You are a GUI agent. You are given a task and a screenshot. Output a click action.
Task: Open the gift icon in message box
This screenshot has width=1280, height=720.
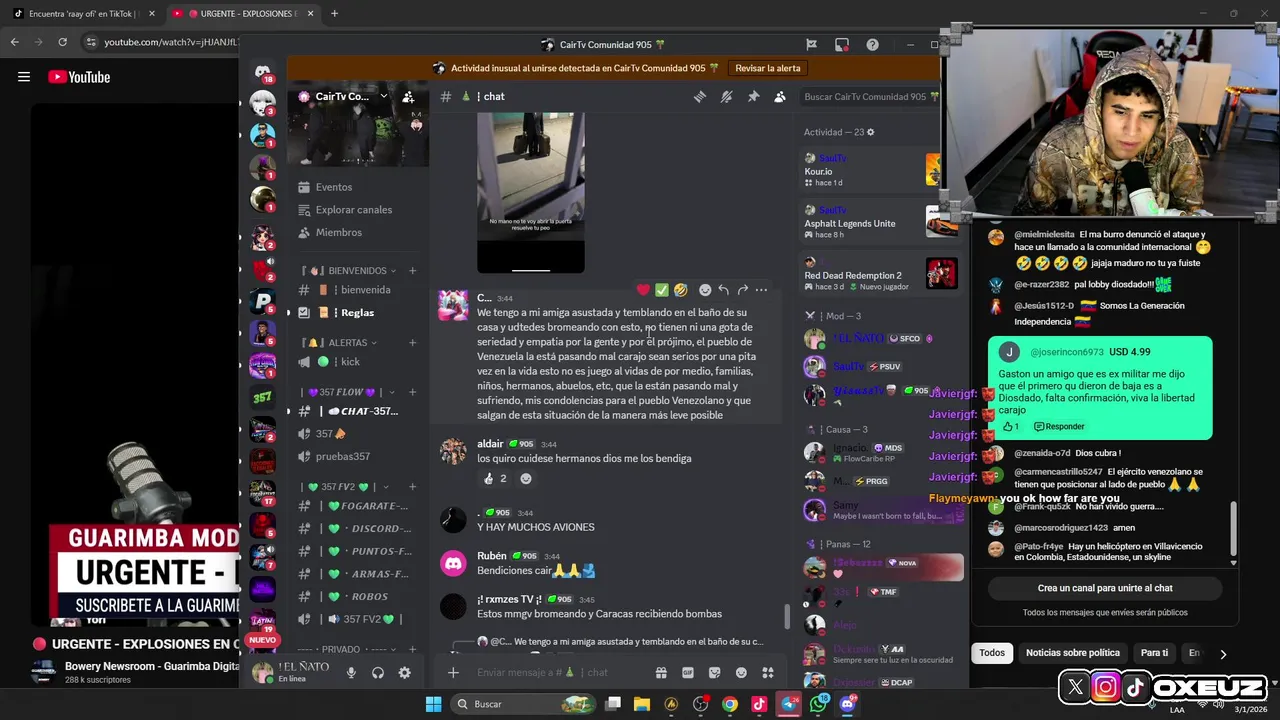point(661,673)
